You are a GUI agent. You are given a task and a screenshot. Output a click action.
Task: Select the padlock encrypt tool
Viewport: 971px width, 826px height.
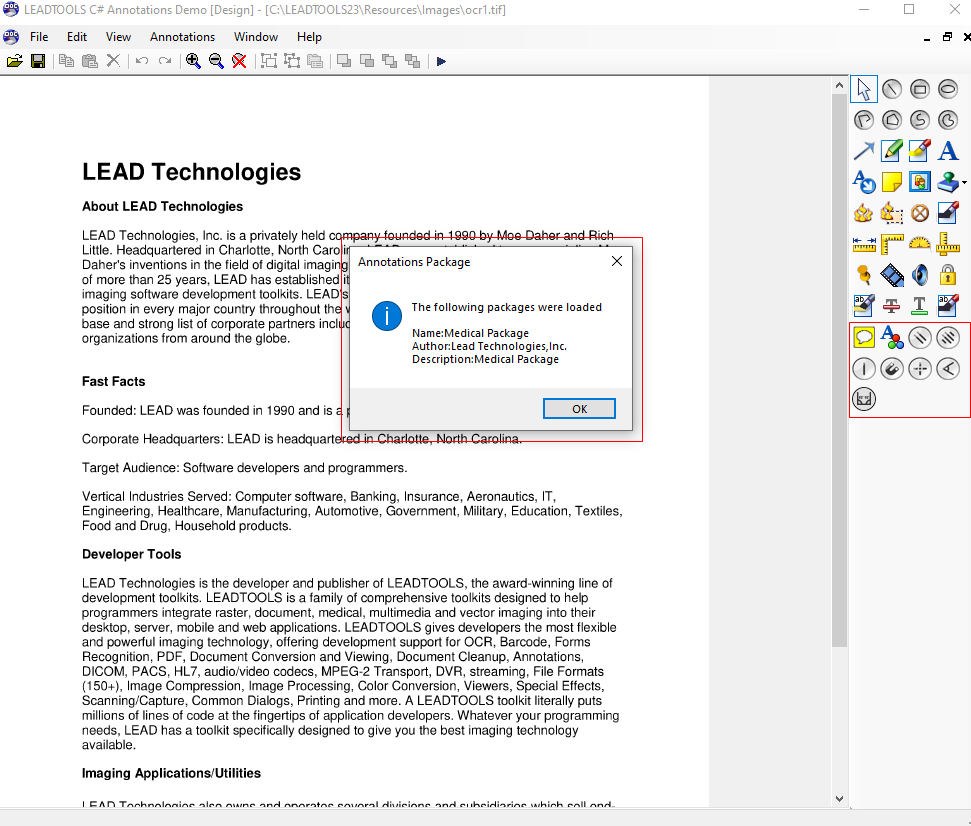pyautogui.click(x=947, y=275)
